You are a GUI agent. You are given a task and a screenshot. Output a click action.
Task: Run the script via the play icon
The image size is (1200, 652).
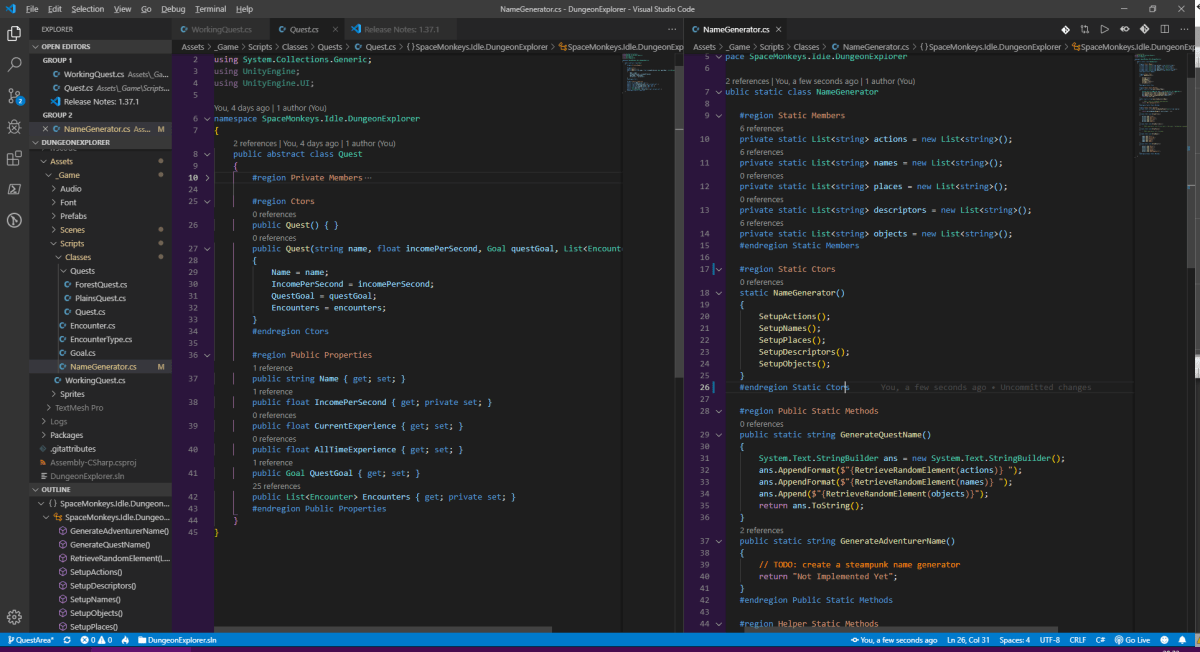click(1105, 29)
